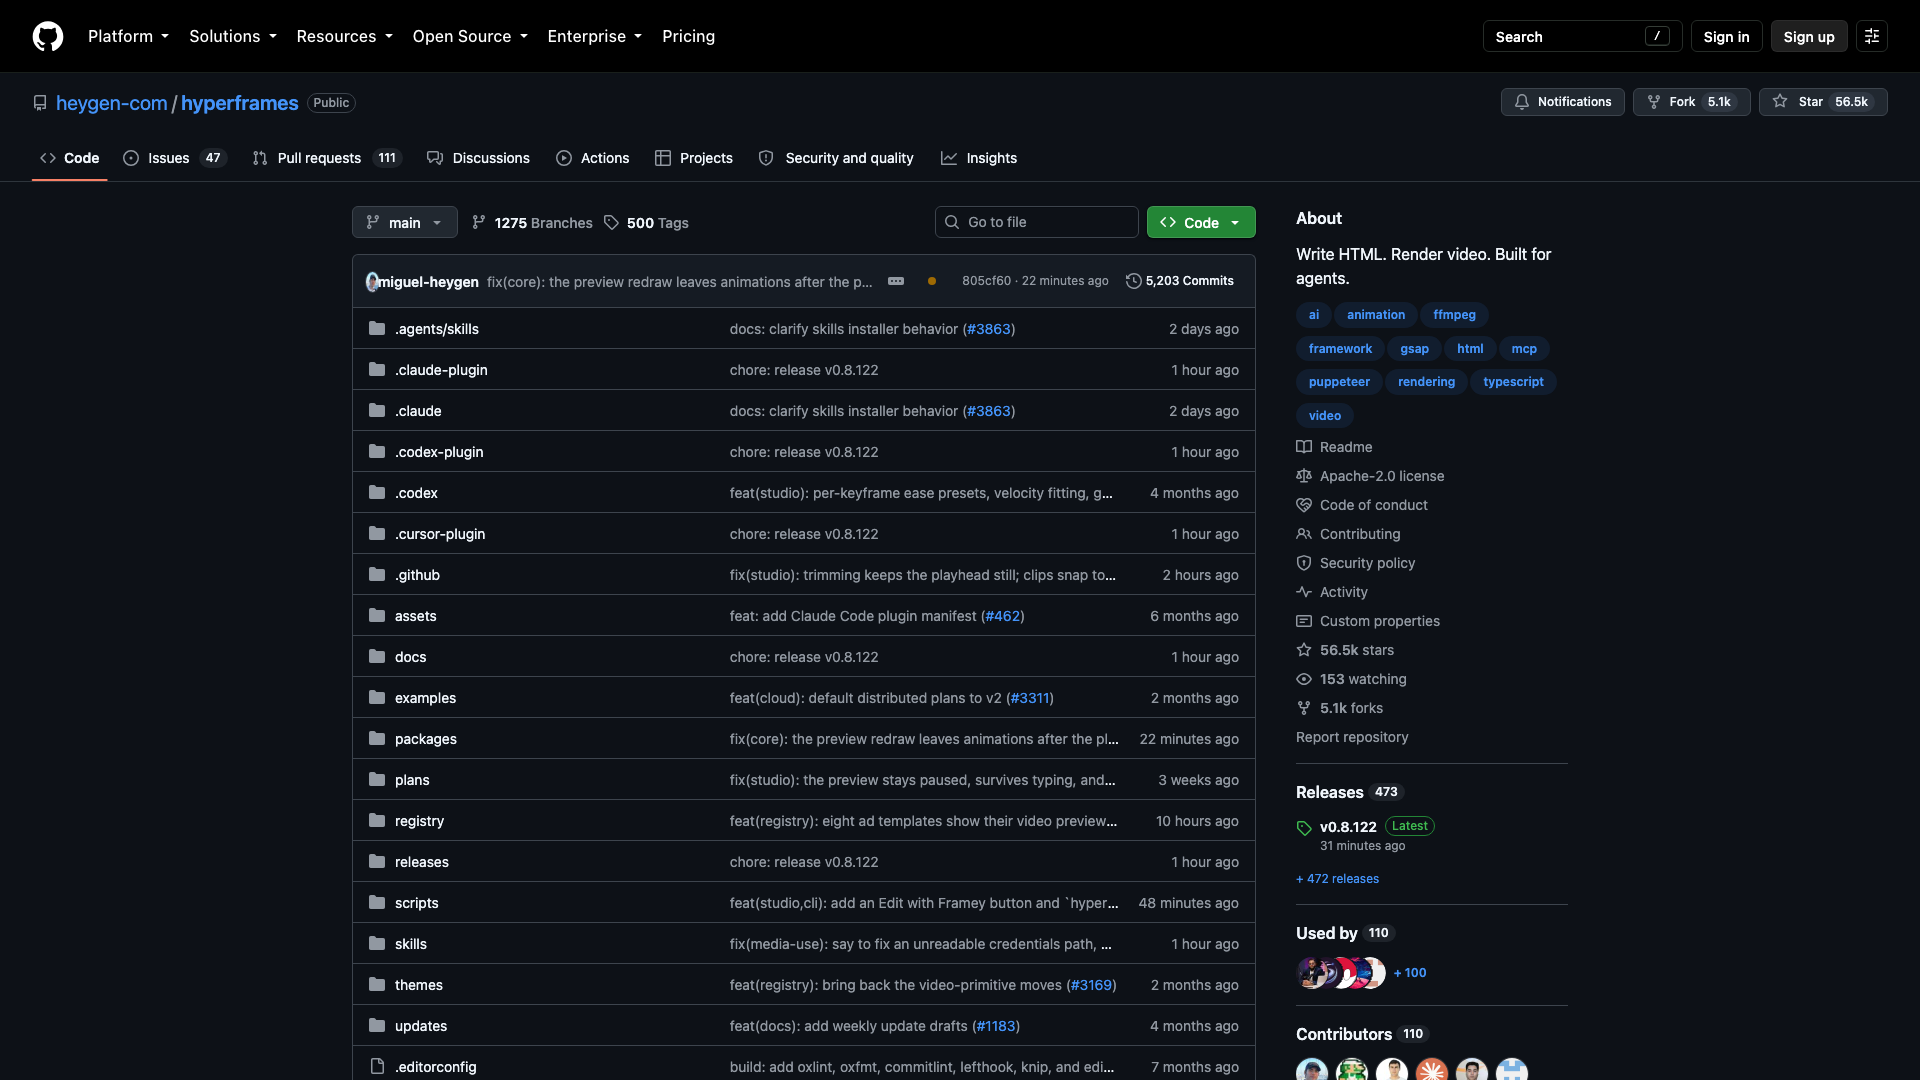1920x1080 pixels.
Task: Open the Actions tab
Action: pos(593,158)
